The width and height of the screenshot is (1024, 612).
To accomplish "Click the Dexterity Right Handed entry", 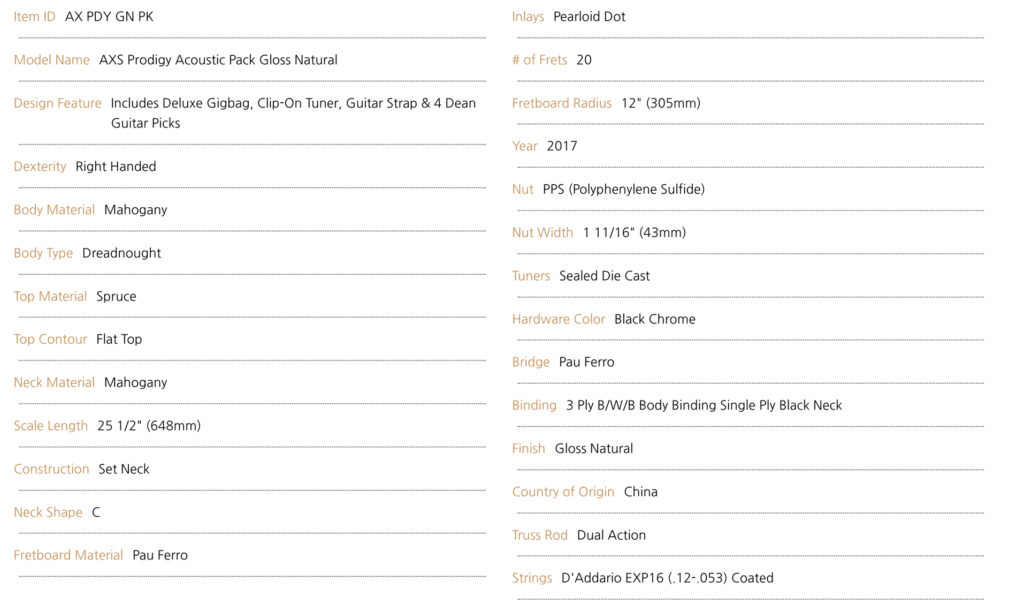I will [x=85, y=167].
